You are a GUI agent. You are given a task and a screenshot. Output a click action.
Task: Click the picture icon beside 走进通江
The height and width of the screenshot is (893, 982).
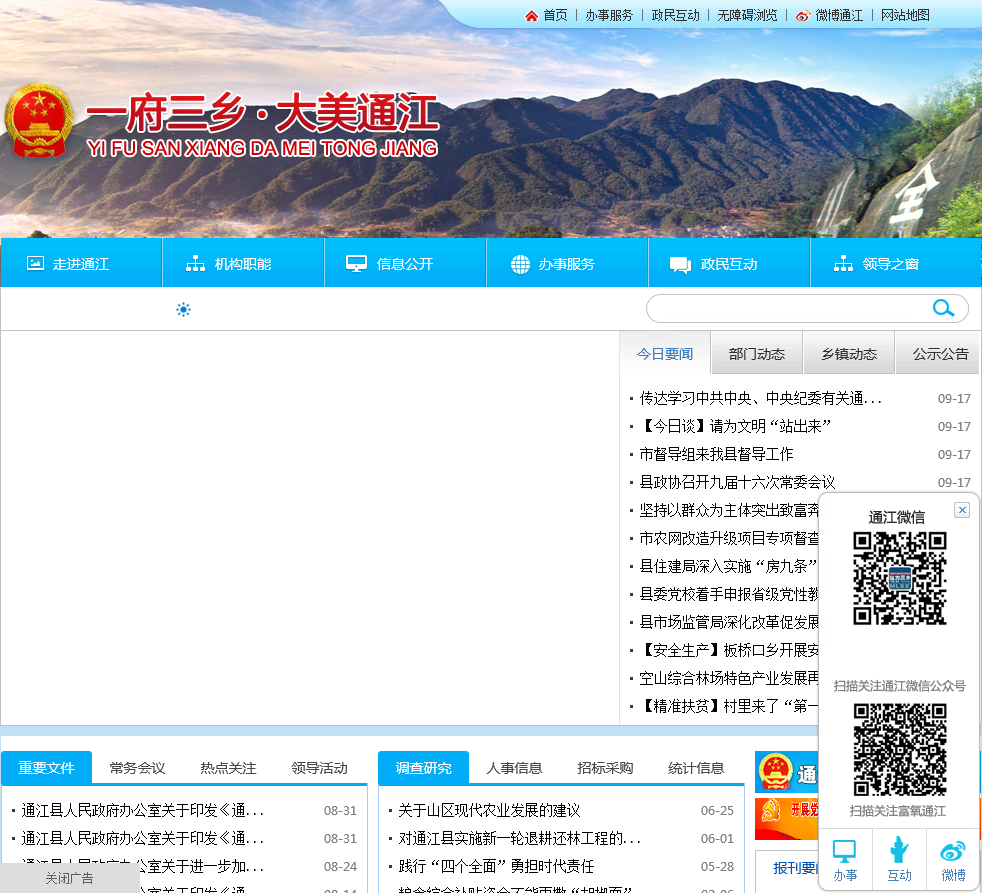(35, 263)
